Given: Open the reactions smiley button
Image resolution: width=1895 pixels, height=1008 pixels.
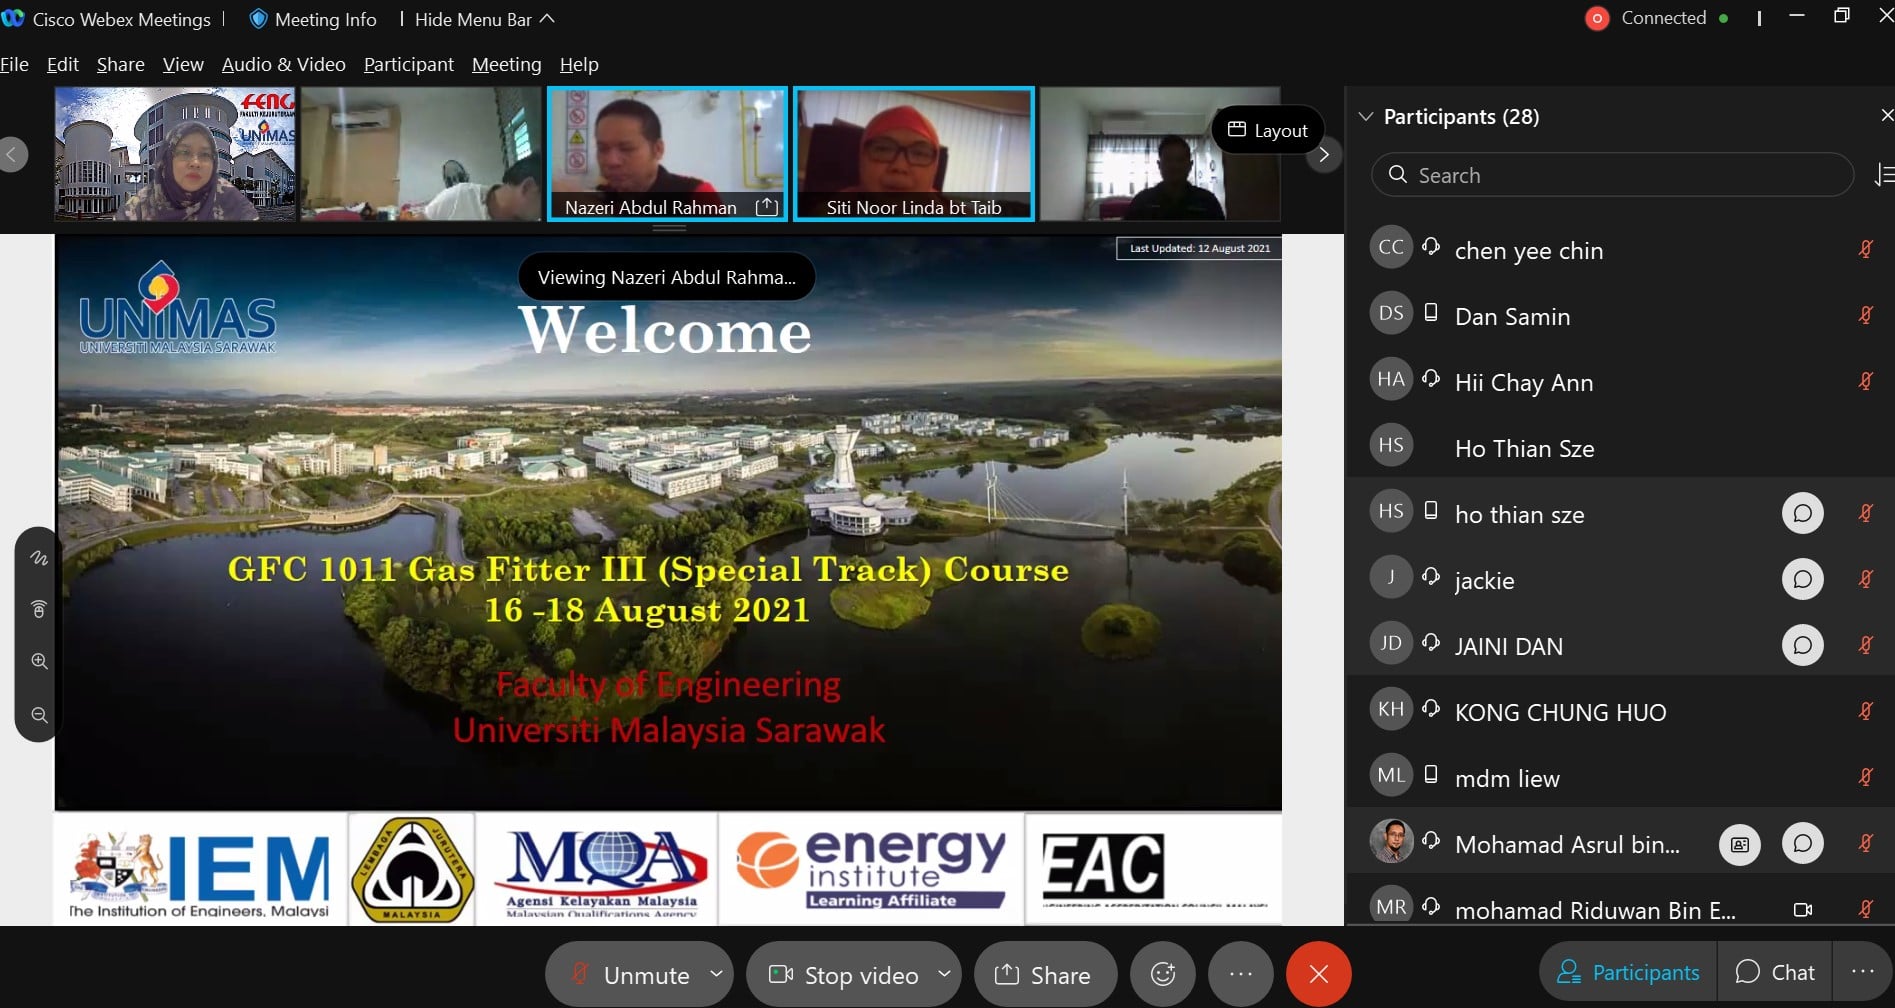Looking at the screenshot, I should click(1163, 974).
